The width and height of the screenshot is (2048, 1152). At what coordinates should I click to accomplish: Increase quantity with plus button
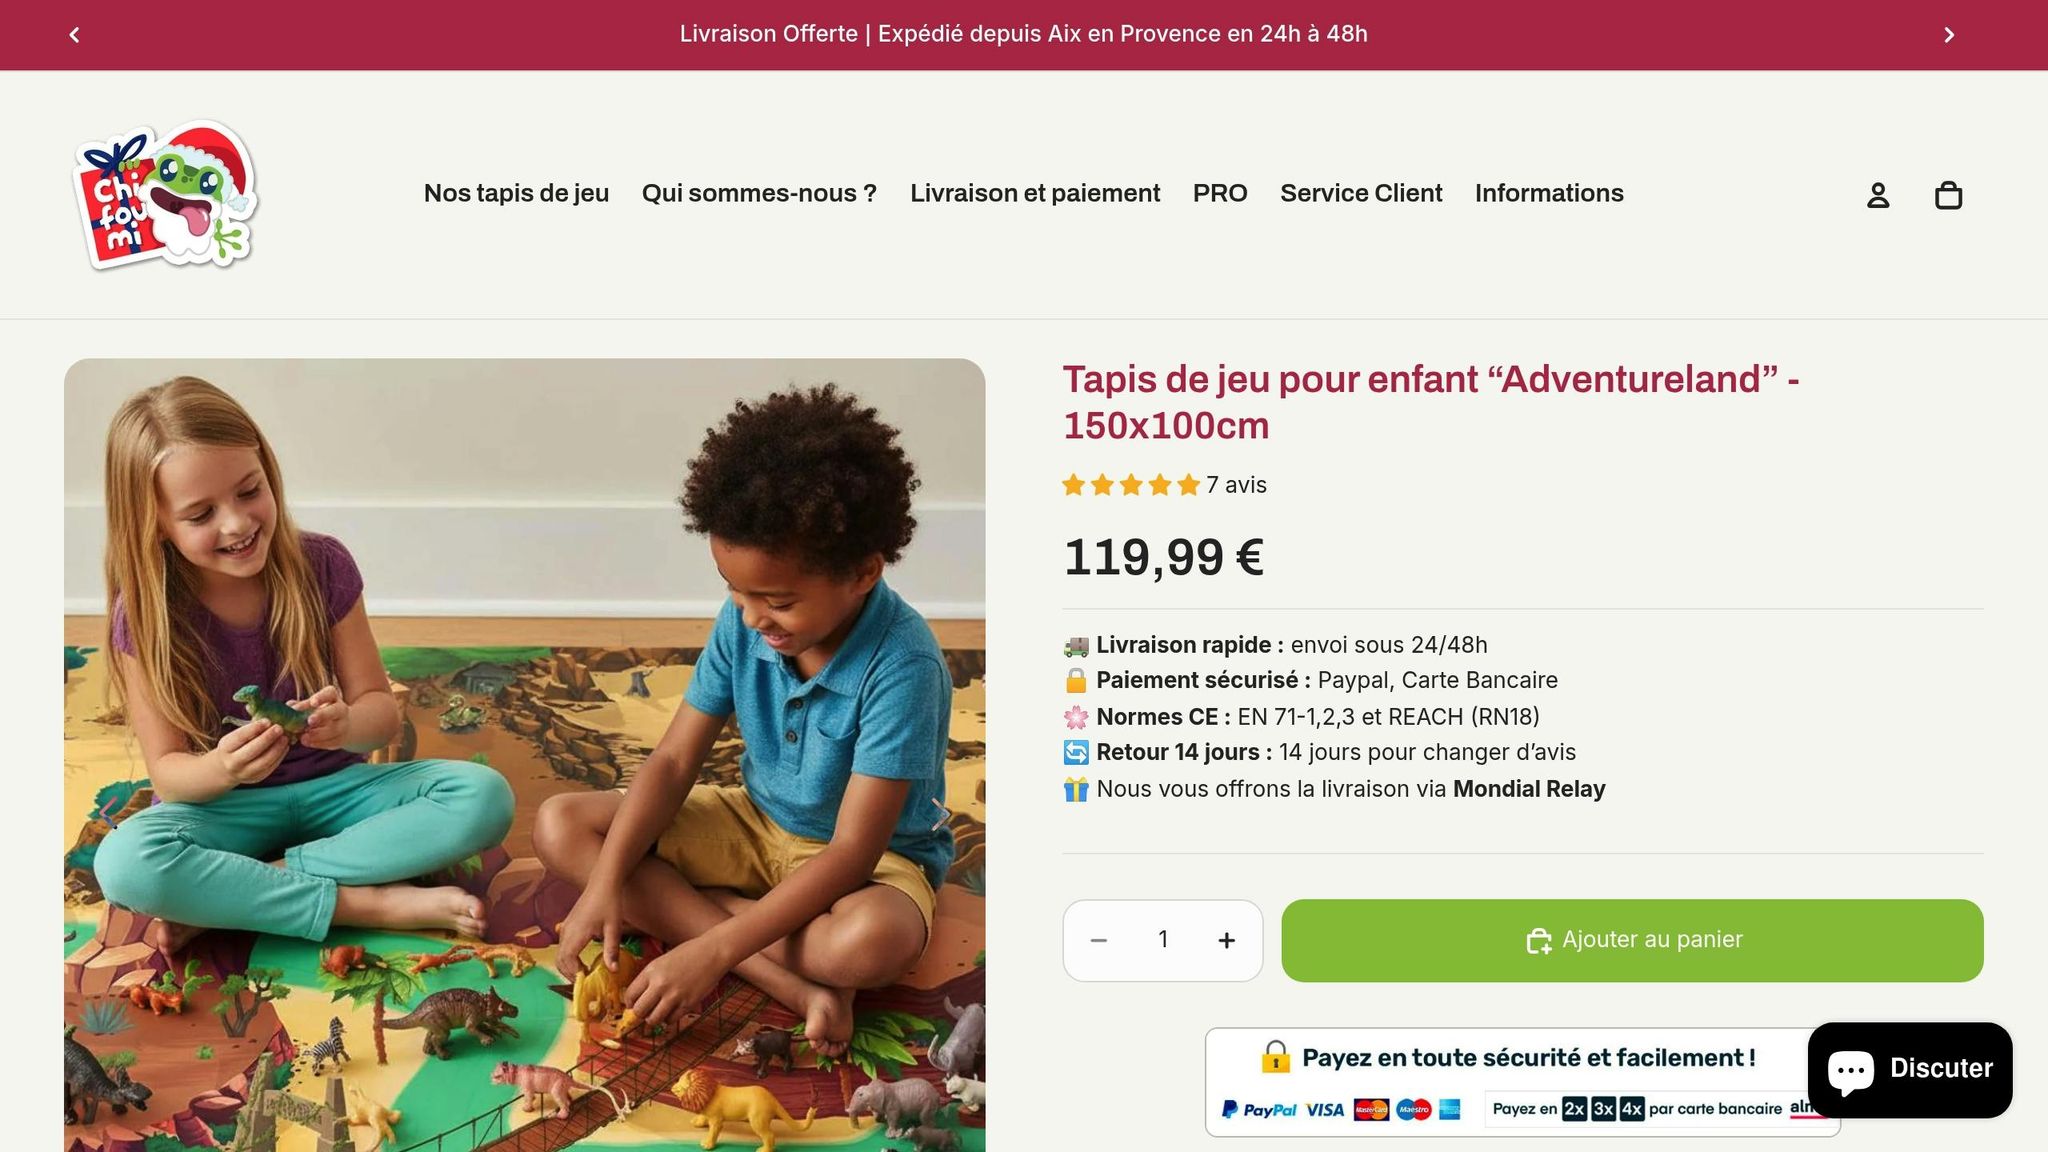point(1227,940)
